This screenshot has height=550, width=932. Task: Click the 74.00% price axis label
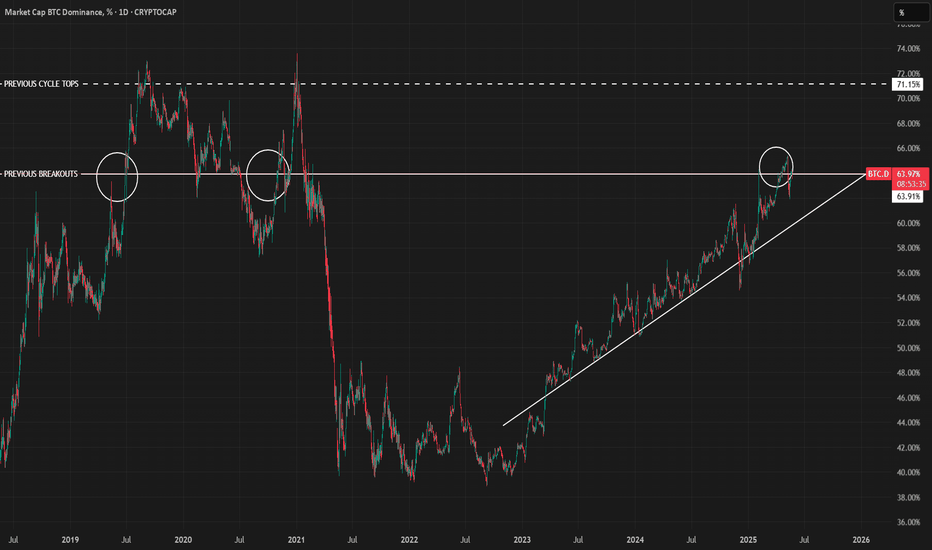(908, 49)
